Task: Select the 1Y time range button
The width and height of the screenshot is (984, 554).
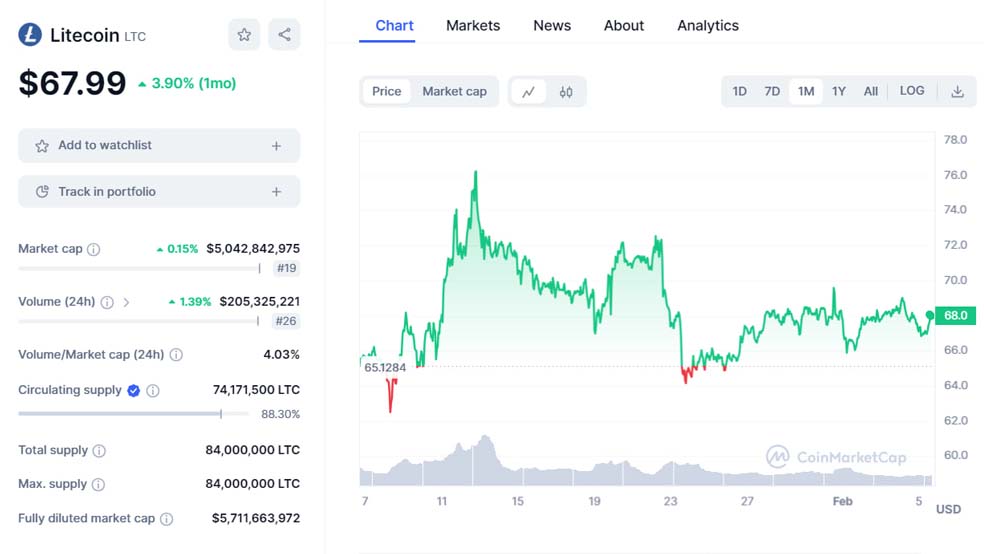Action: [839, 92]
